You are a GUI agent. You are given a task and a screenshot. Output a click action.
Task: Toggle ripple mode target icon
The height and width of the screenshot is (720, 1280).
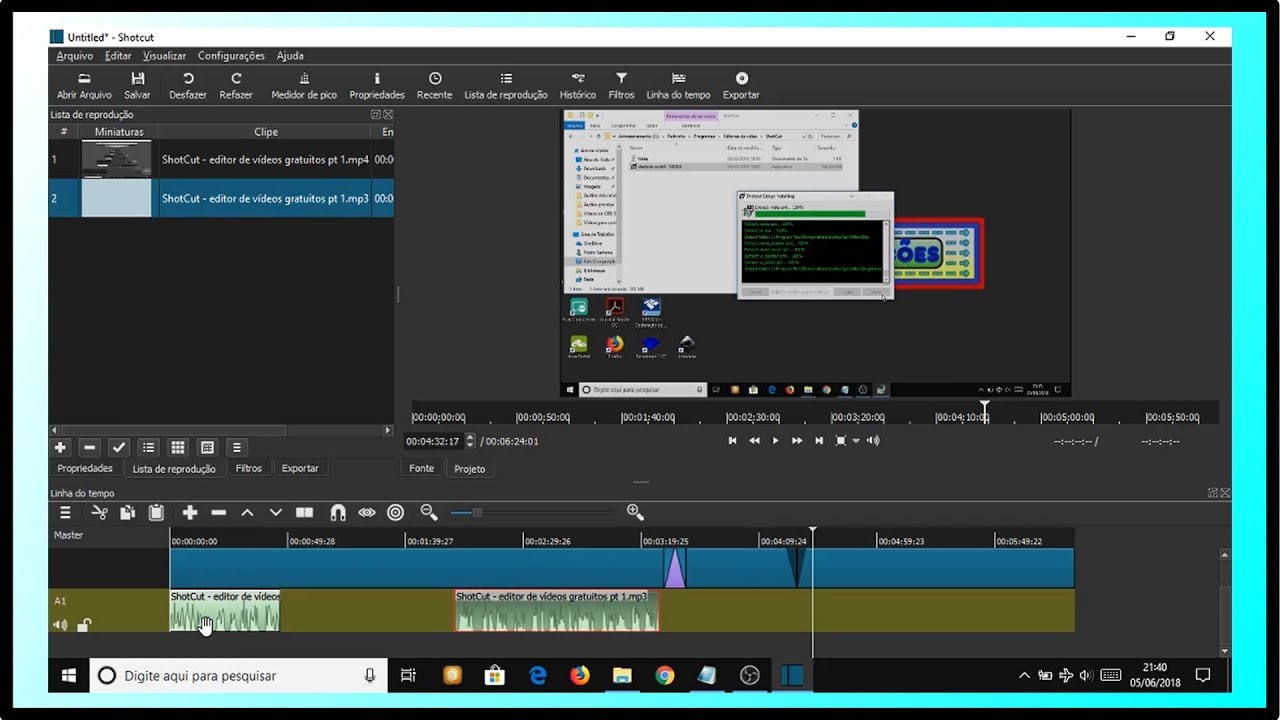(395, 512)
